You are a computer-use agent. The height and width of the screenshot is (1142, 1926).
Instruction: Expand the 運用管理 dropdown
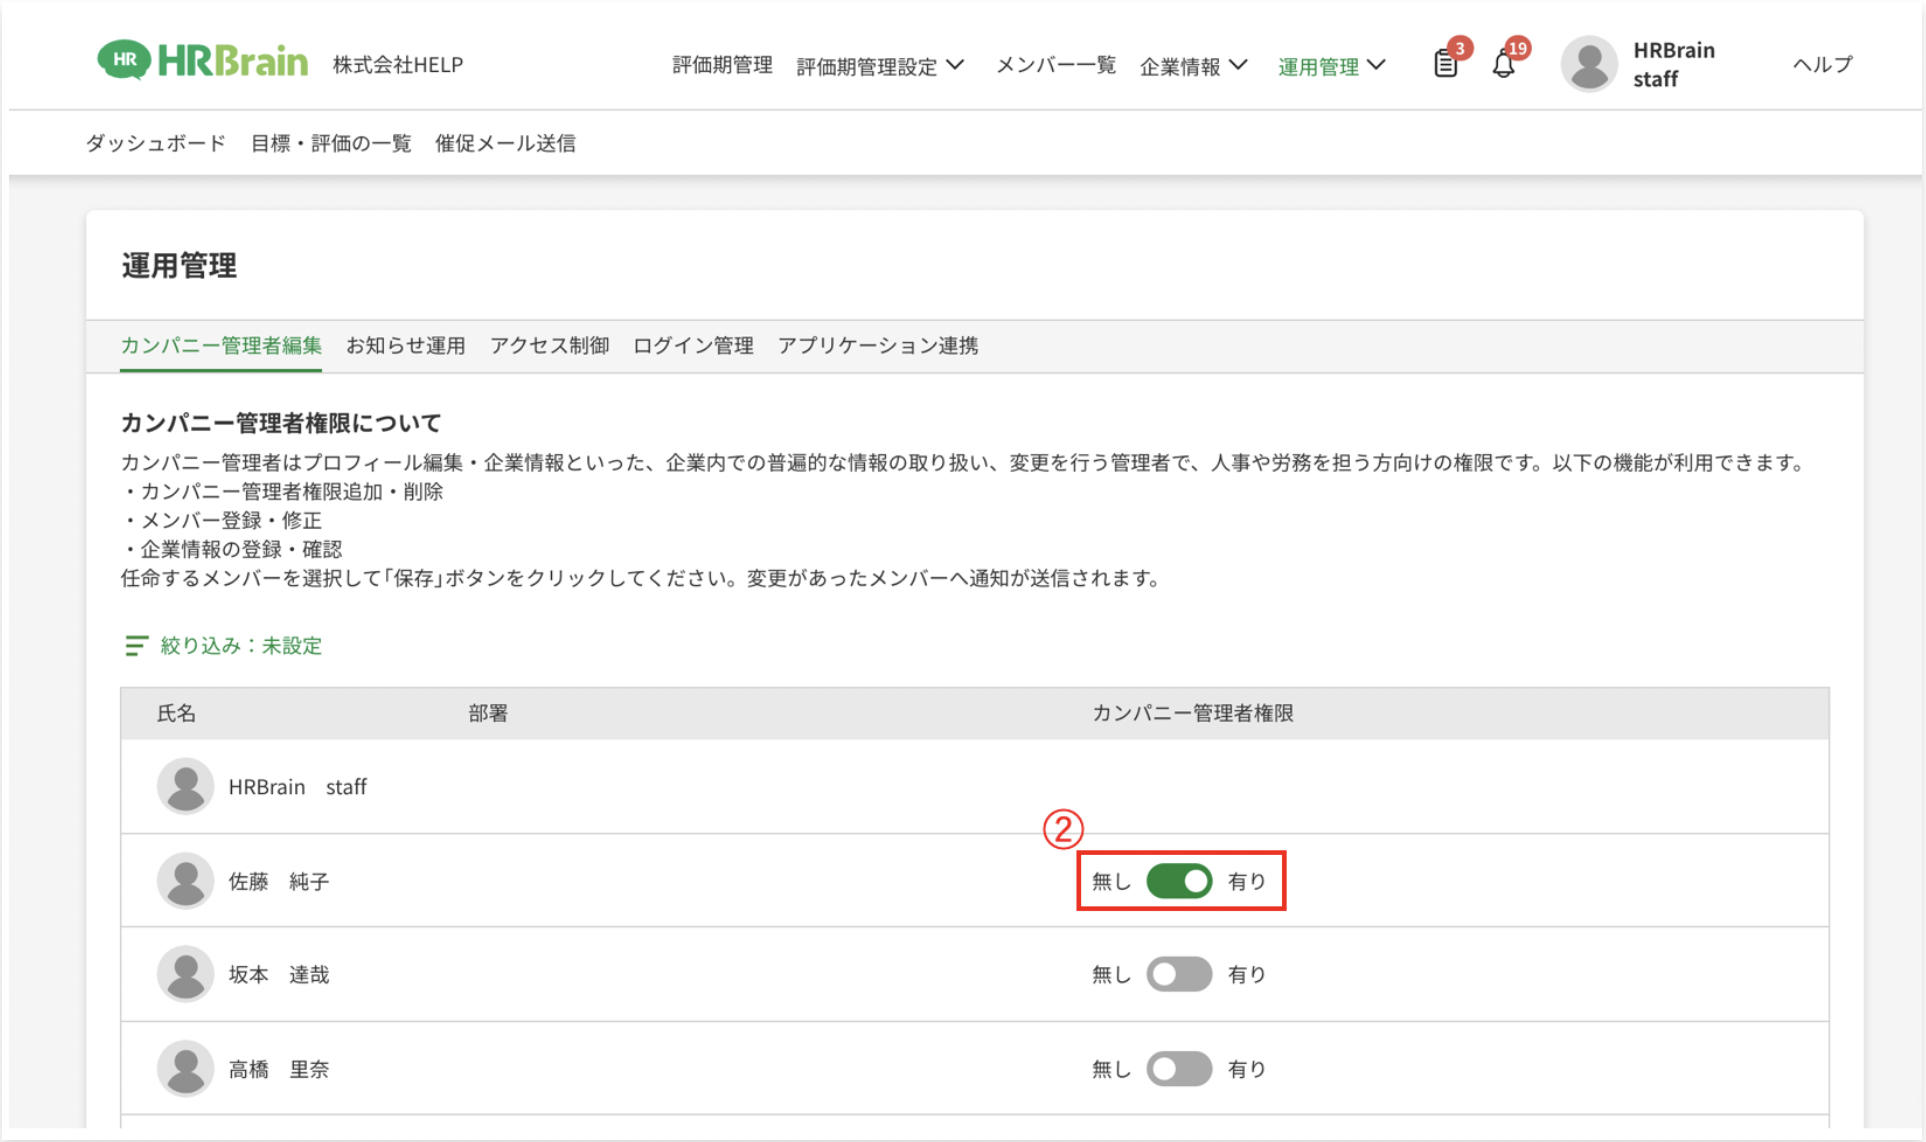pos(1332,66)
